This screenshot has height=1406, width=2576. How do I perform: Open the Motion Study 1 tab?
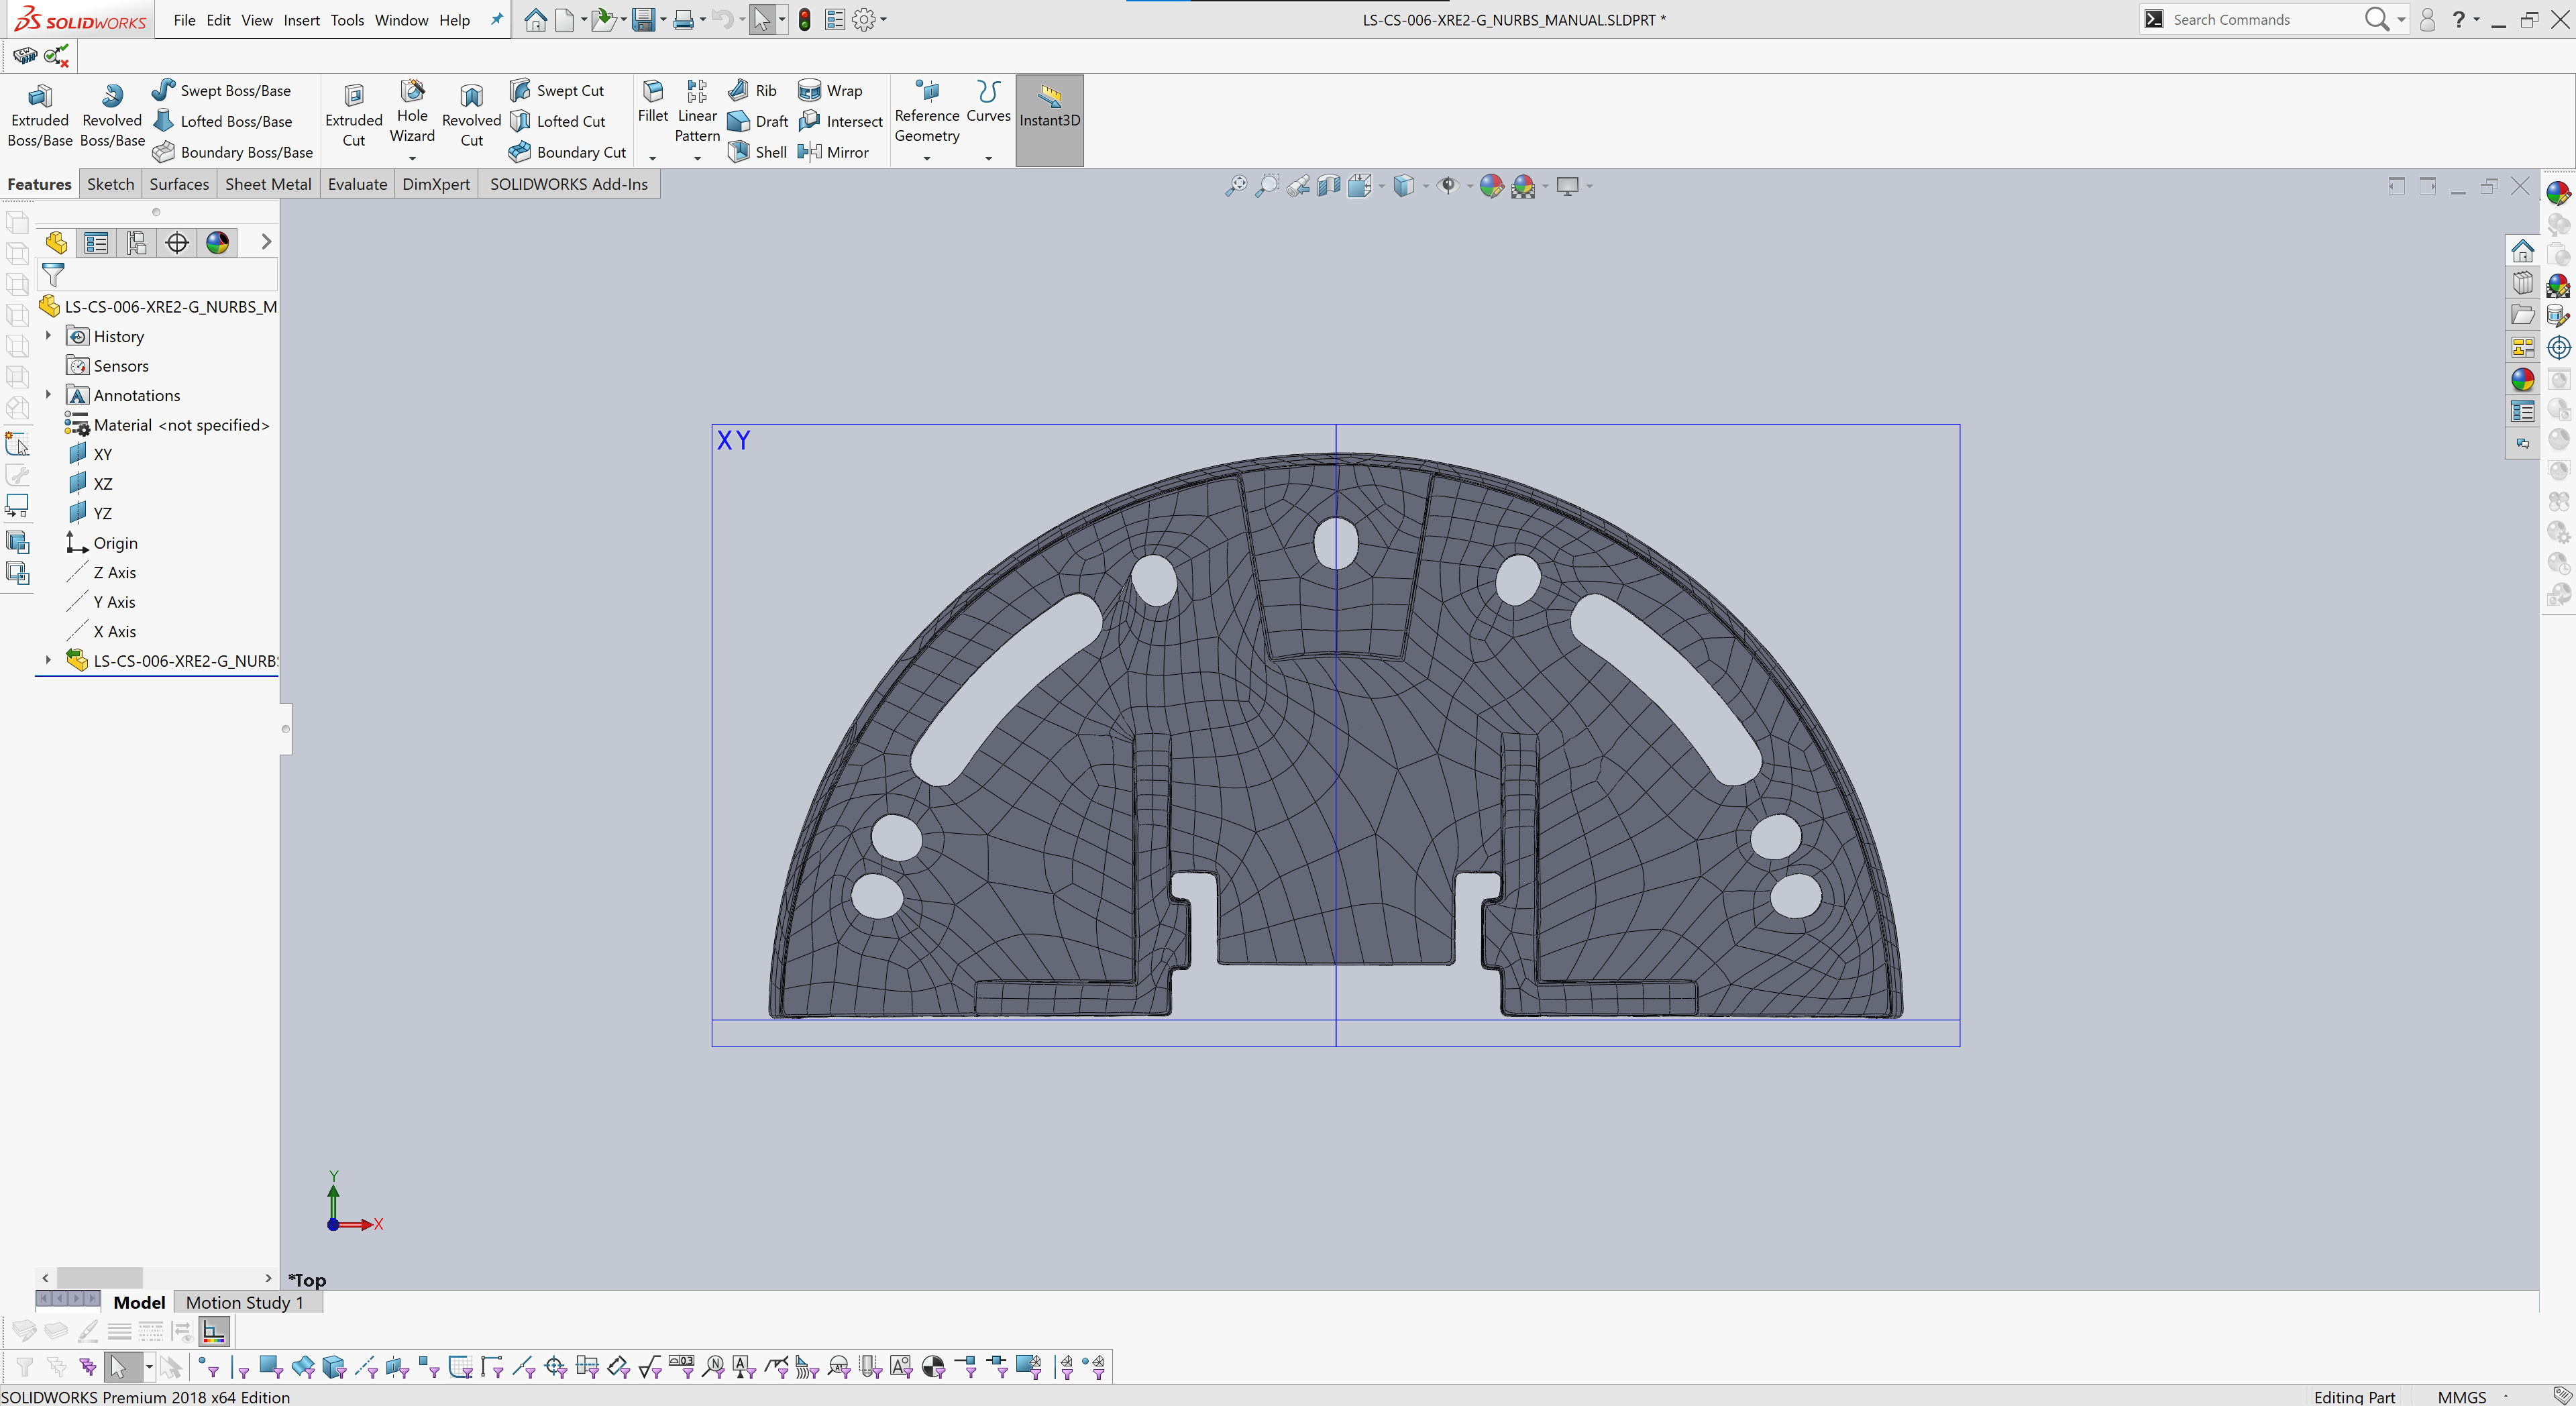[245, 1302]
